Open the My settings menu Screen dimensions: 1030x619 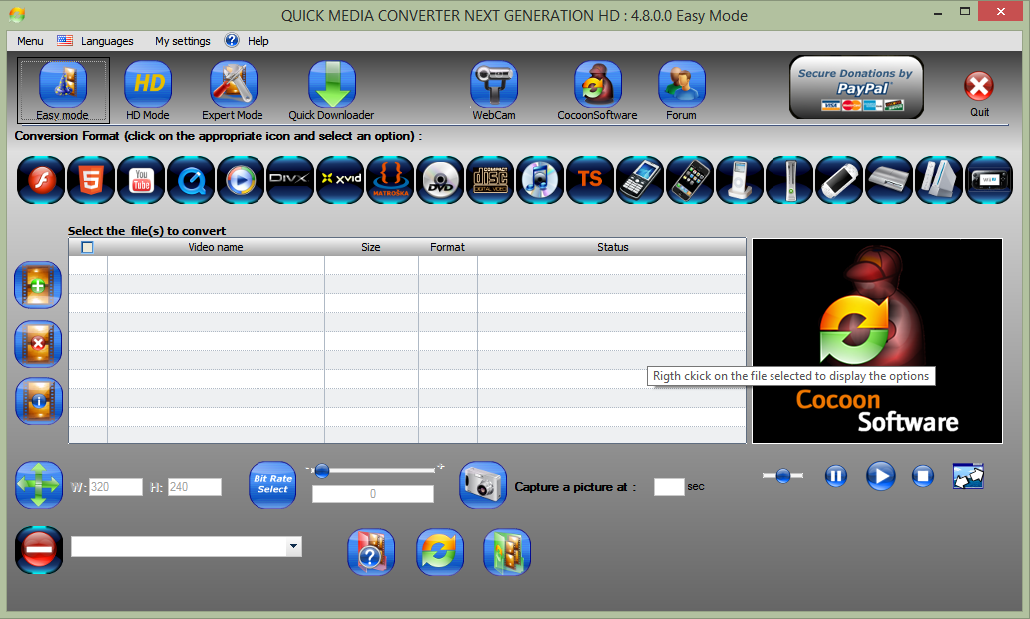pos(183,41)
